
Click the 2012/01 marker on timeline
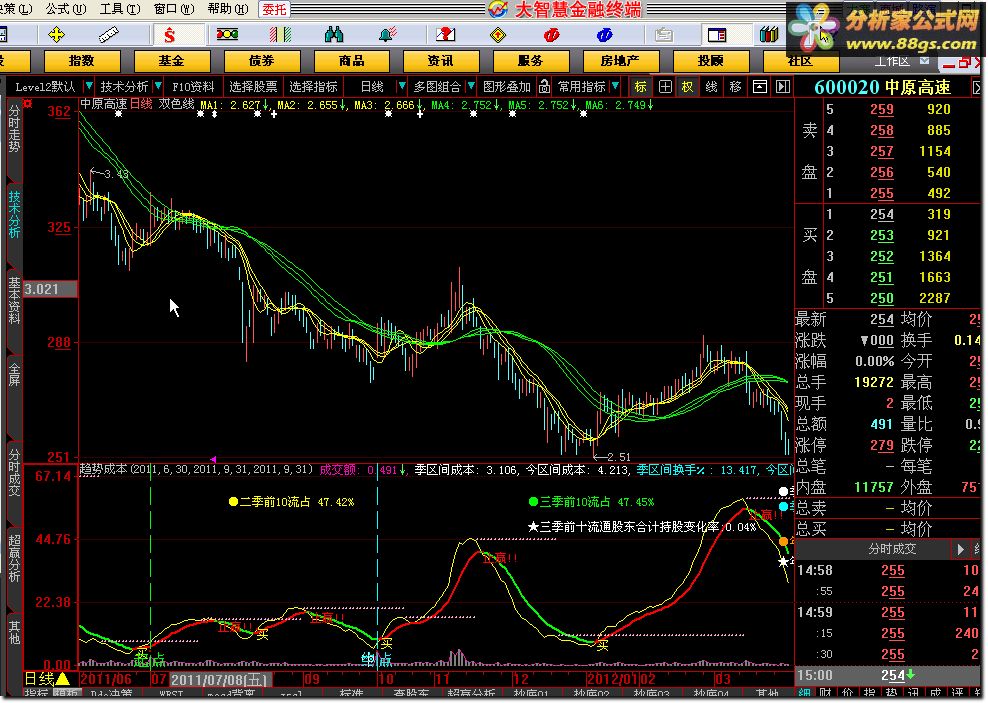(613, 679)
